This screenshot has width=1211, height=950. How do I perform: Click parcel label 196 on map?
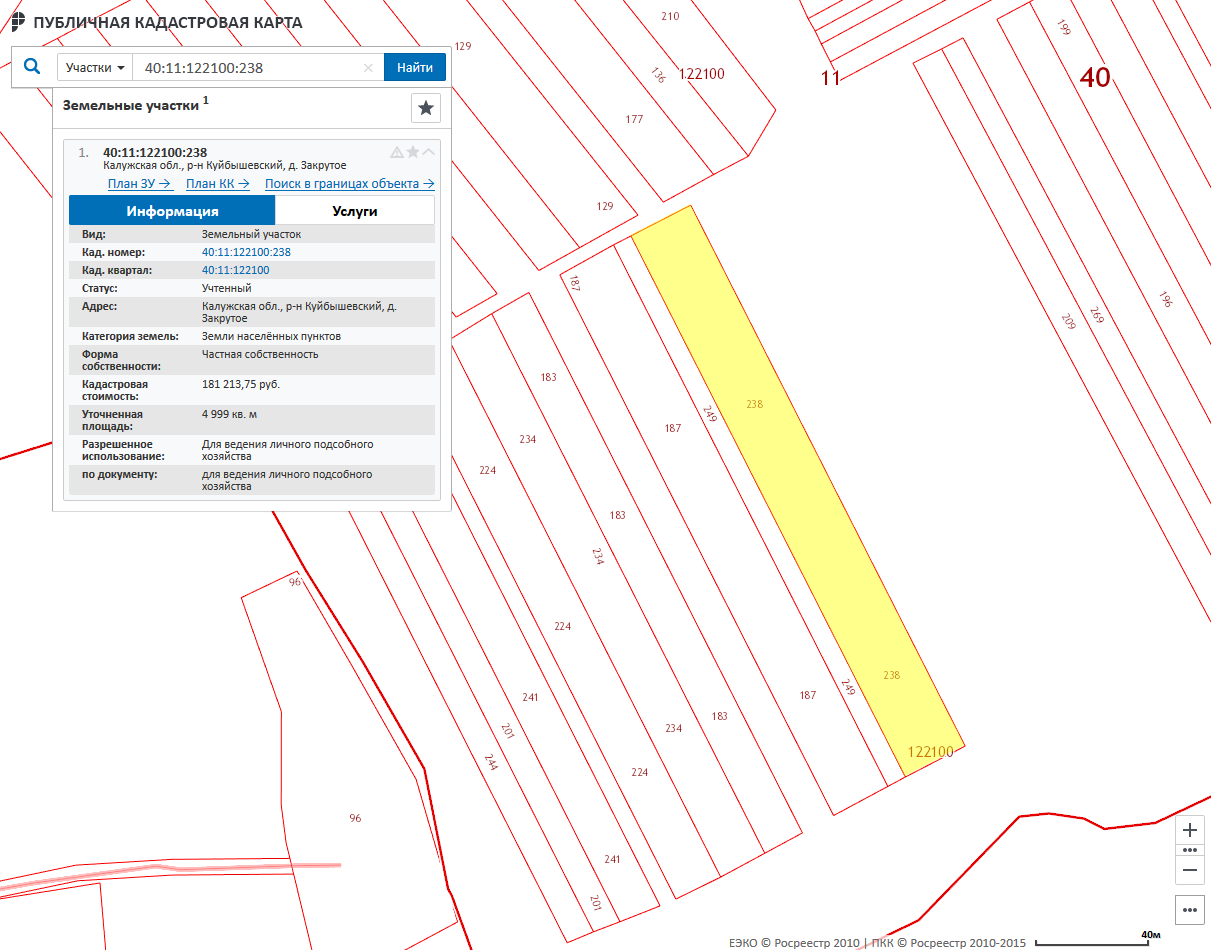coord(1165,298)
